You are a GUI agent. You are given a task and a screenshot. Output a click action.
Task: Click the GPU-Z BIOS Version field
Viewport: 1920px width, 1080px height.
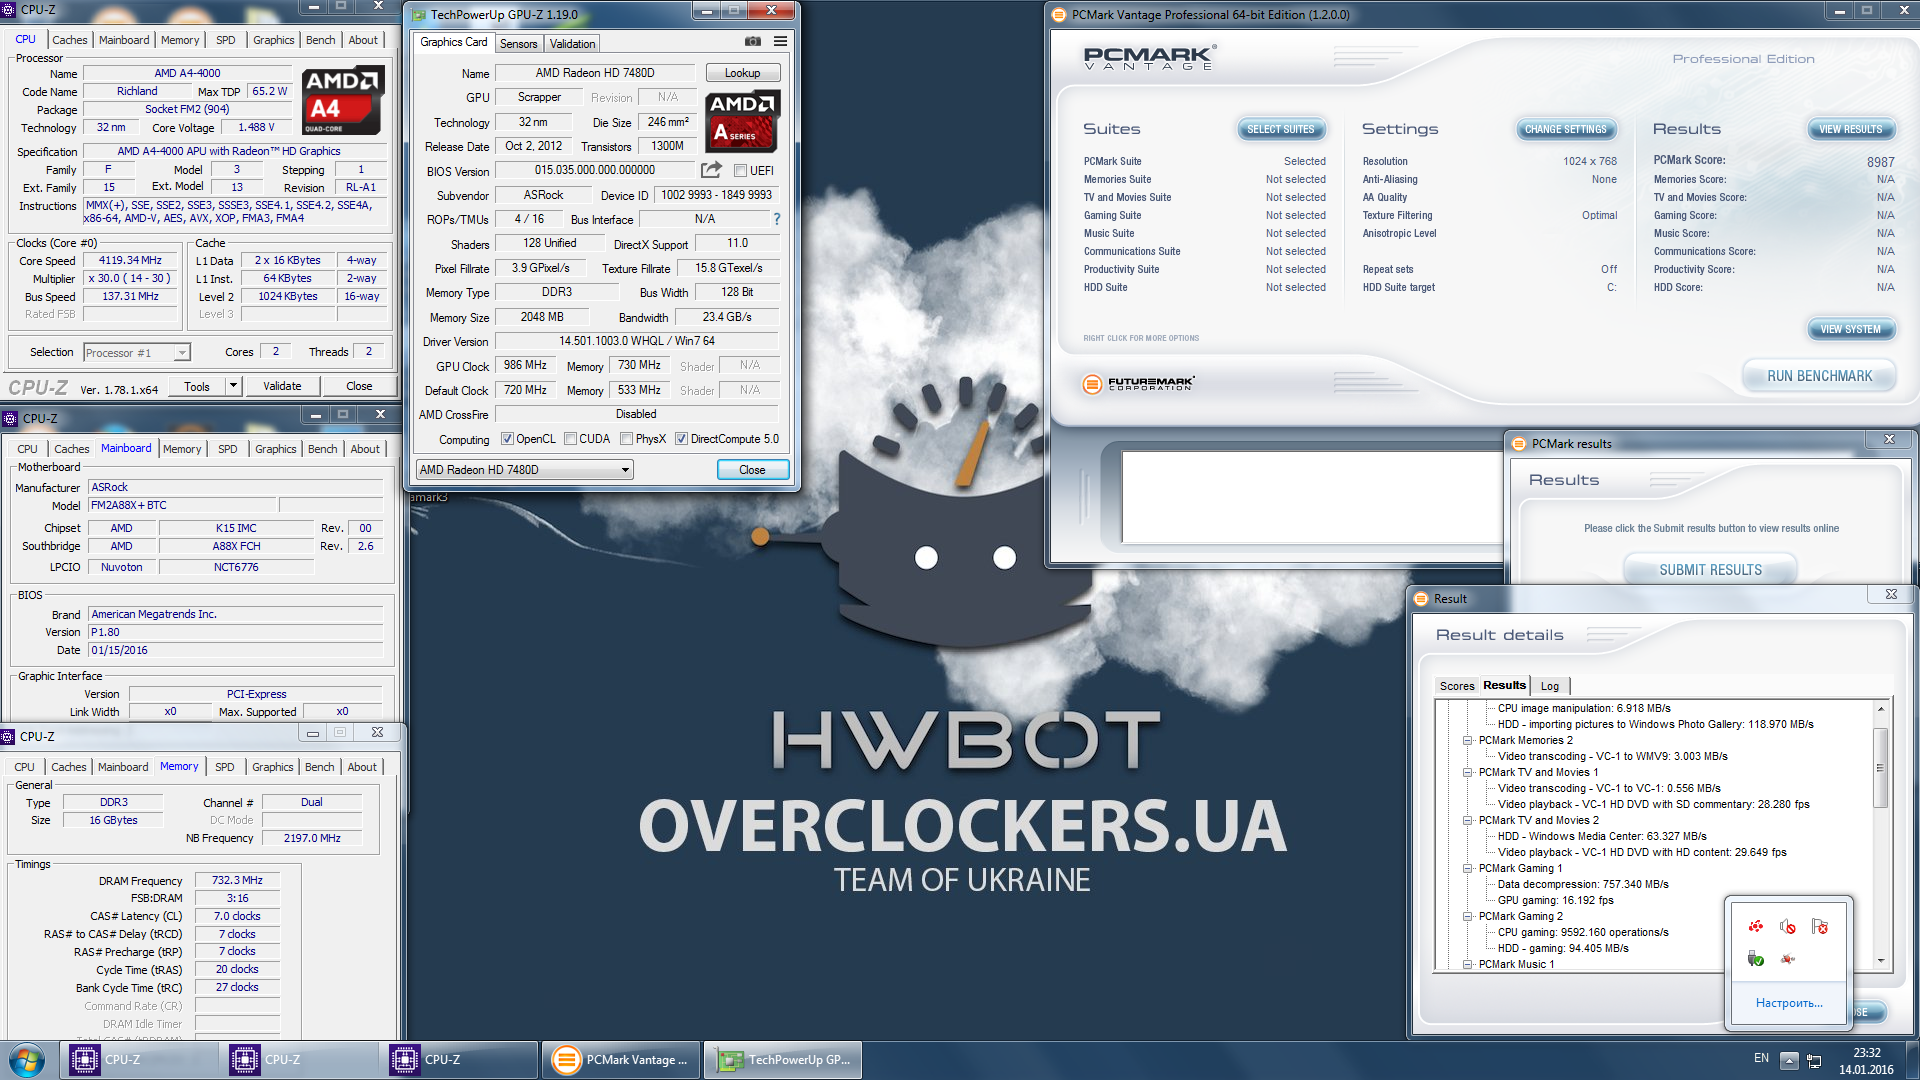[595, 171]
